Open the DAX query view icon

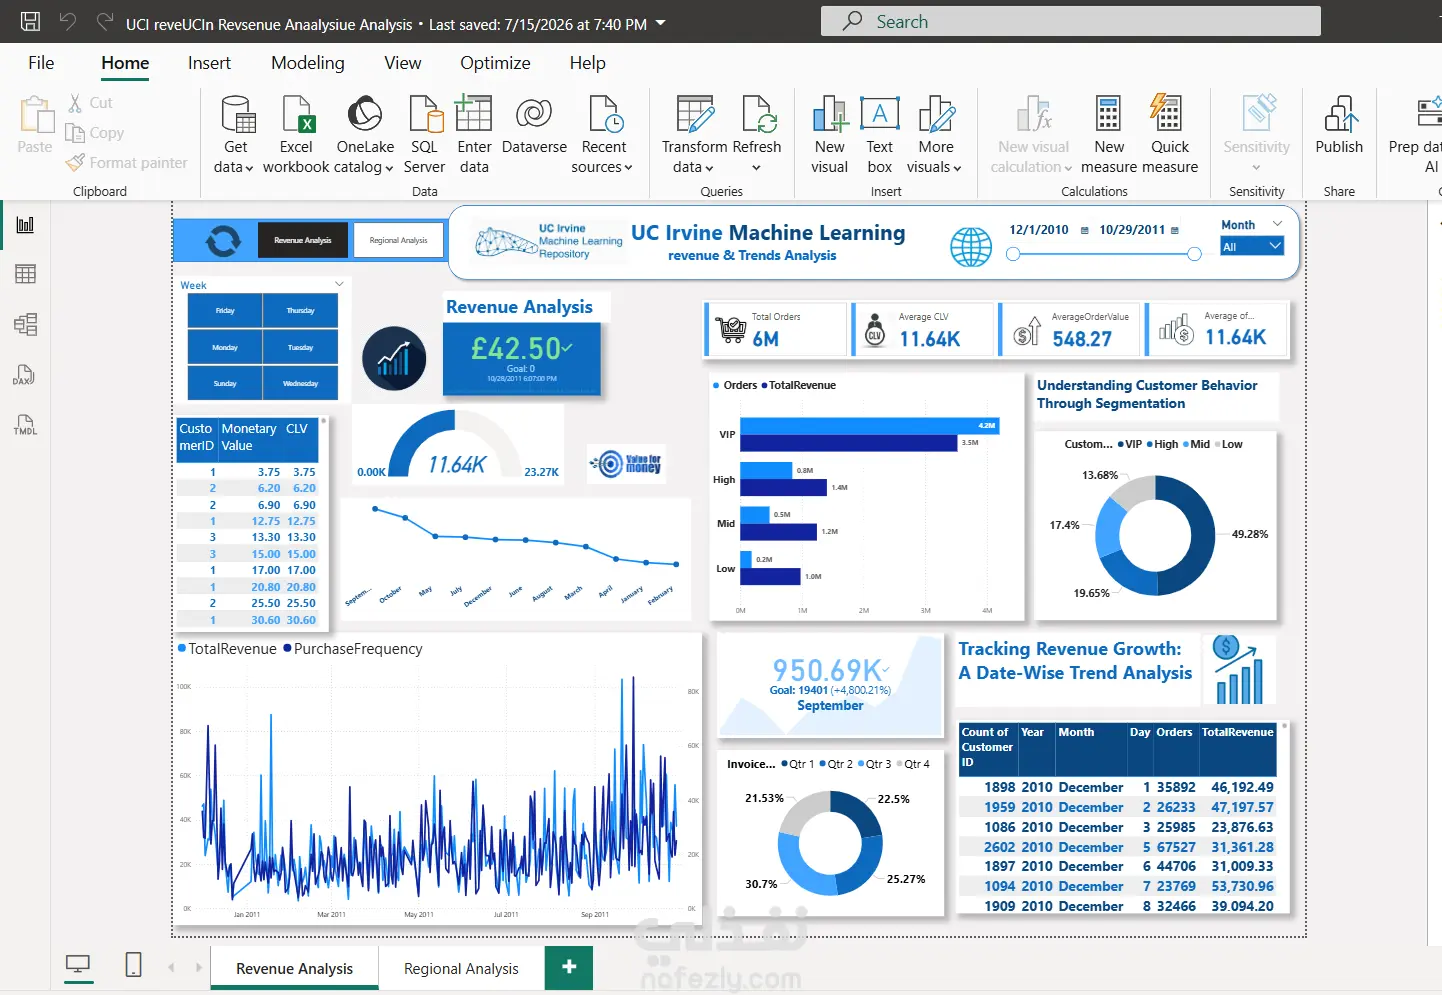[x=26, y=374]
